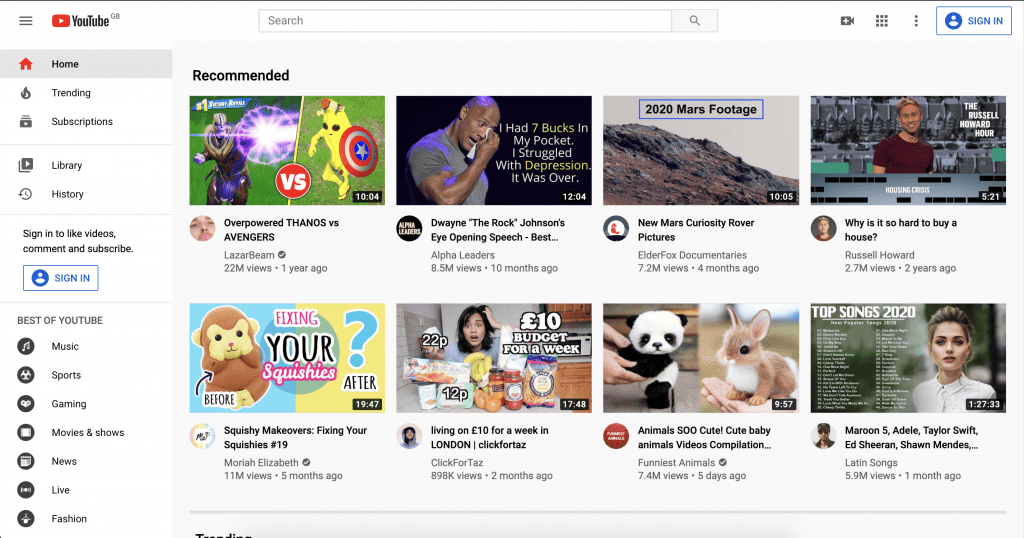Open 'Why is it so hard to buy a house?' title

point(901,230)
